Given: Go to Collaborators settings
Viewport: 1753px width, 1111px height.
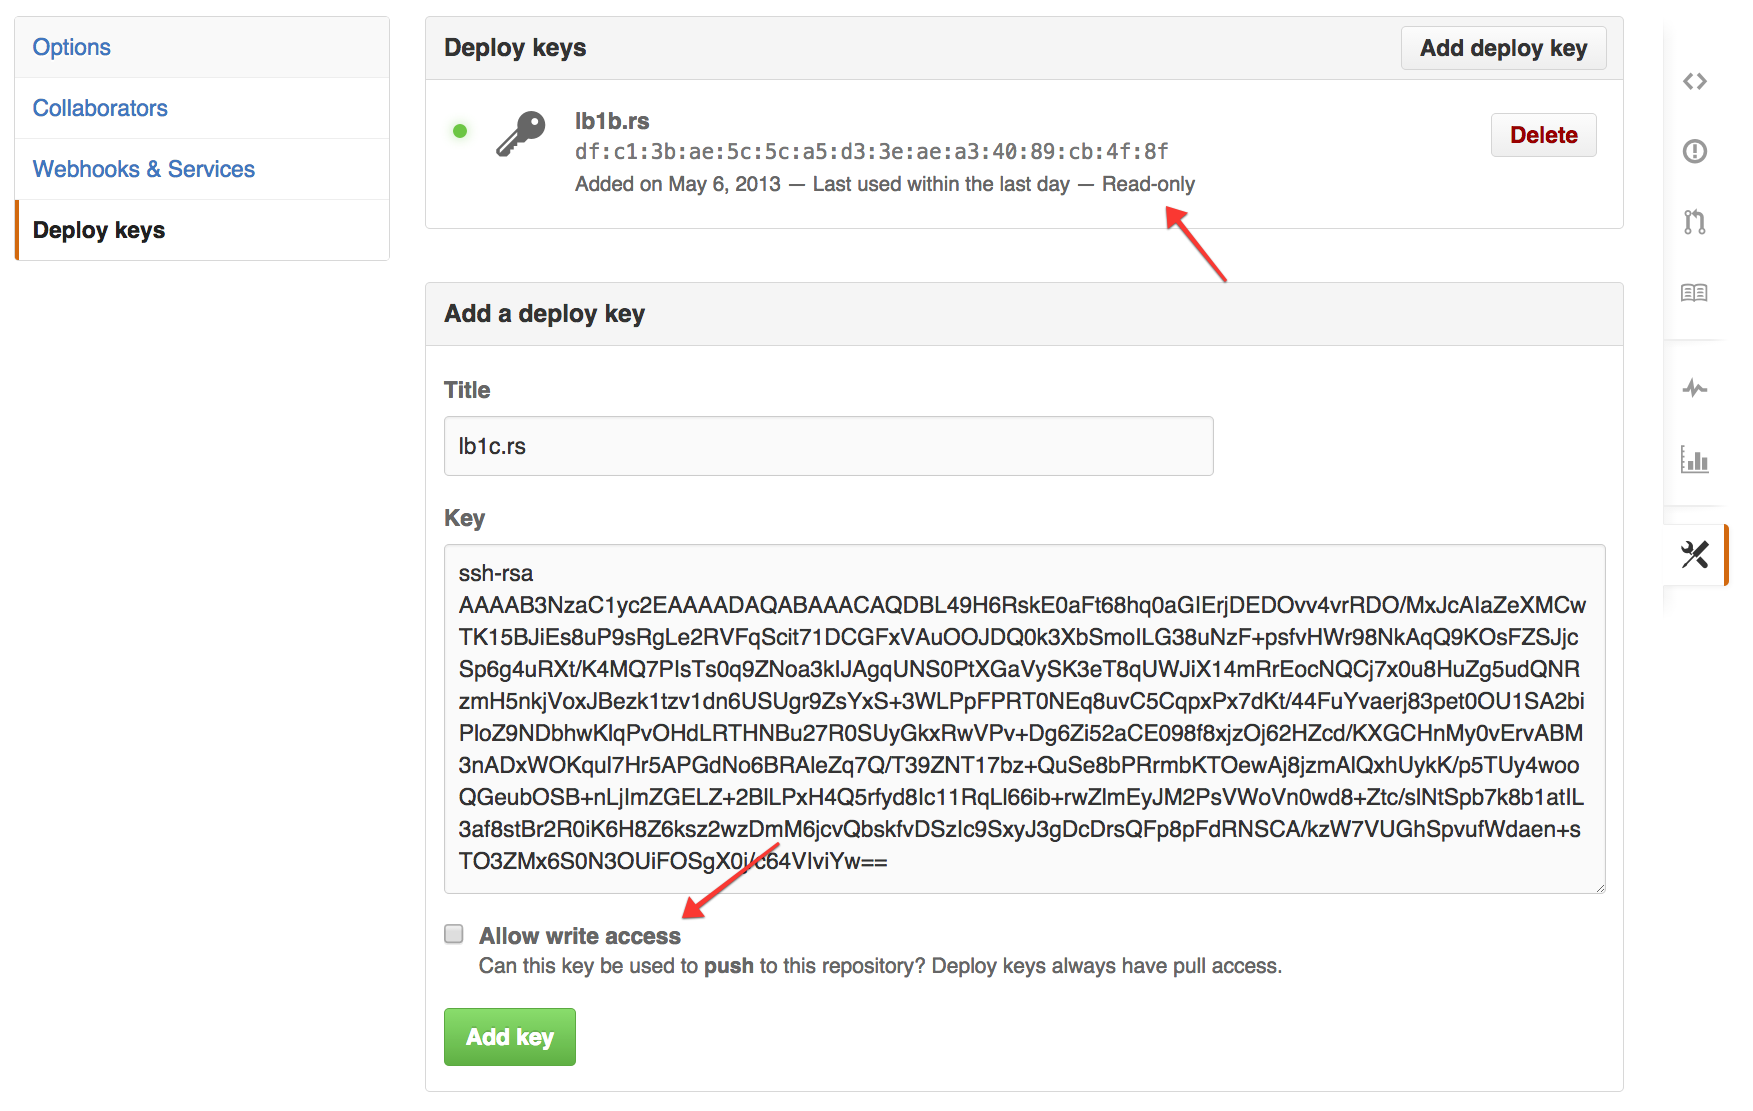Looking at the screenshot, I should point(202,108).
